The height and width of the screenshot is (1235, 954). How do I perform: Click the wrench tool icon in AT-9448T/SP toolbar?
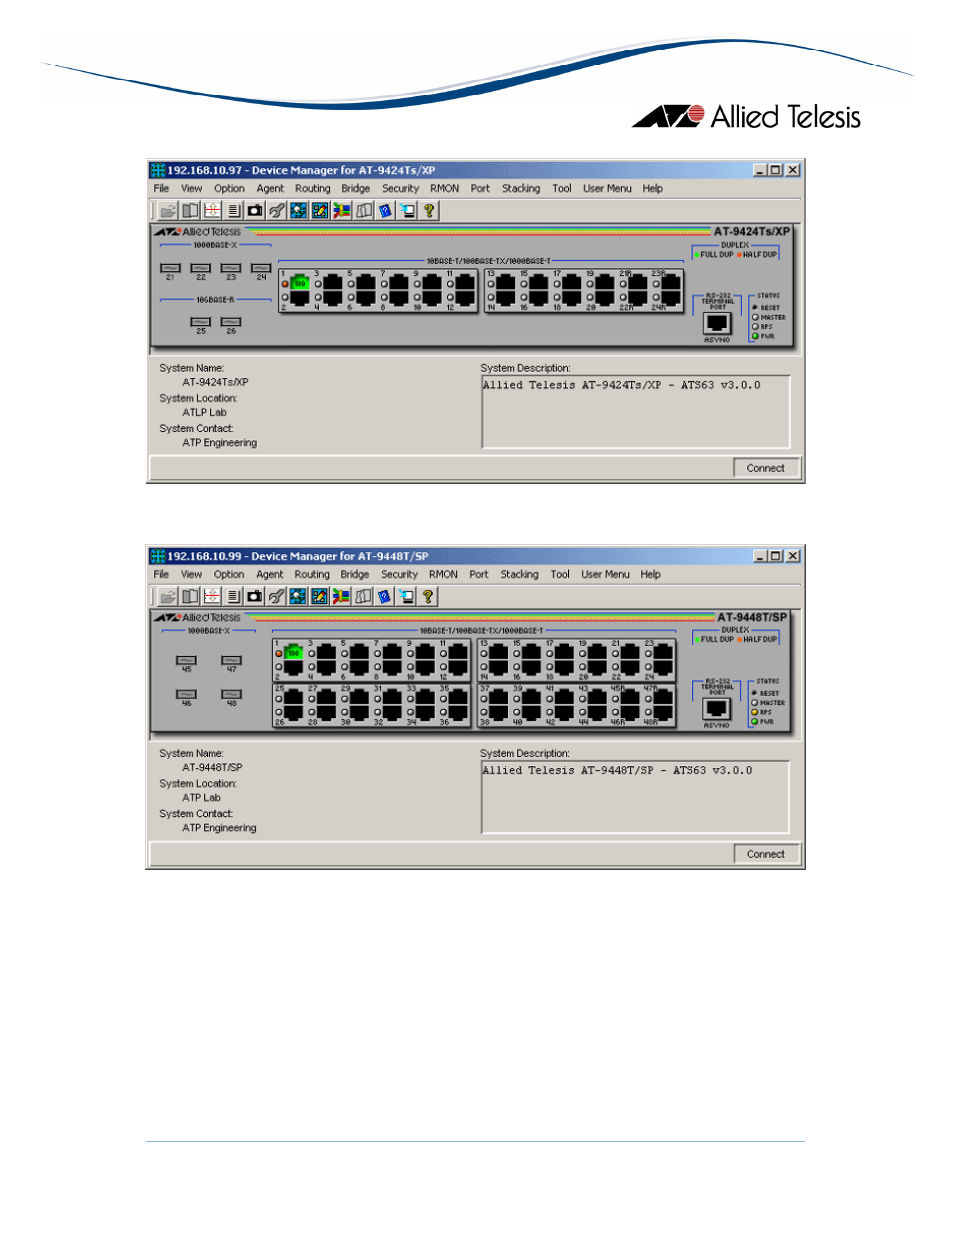[276, 597]
